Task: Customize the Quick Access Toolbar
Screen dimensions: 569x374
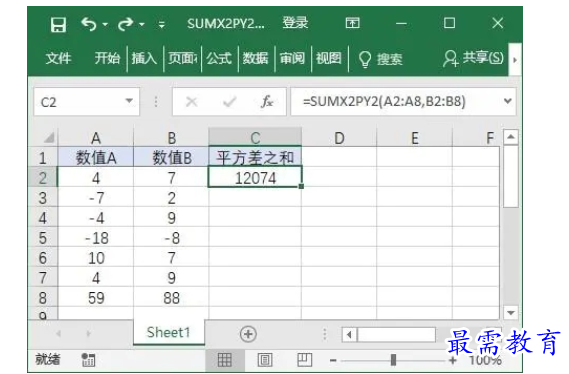Action: [x=161, y=25]
